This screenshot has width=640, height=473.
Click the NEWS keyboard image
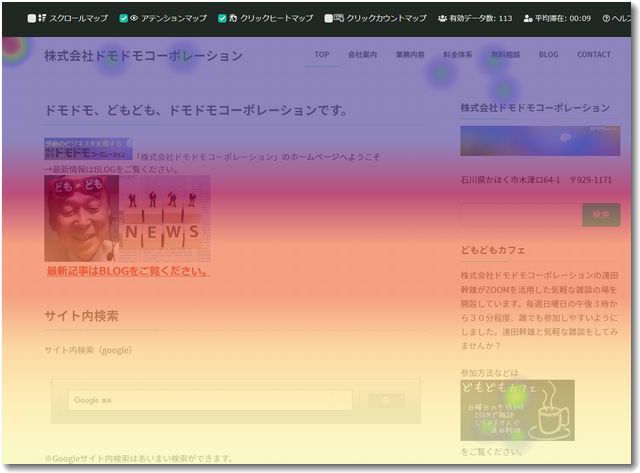(165, 218)
